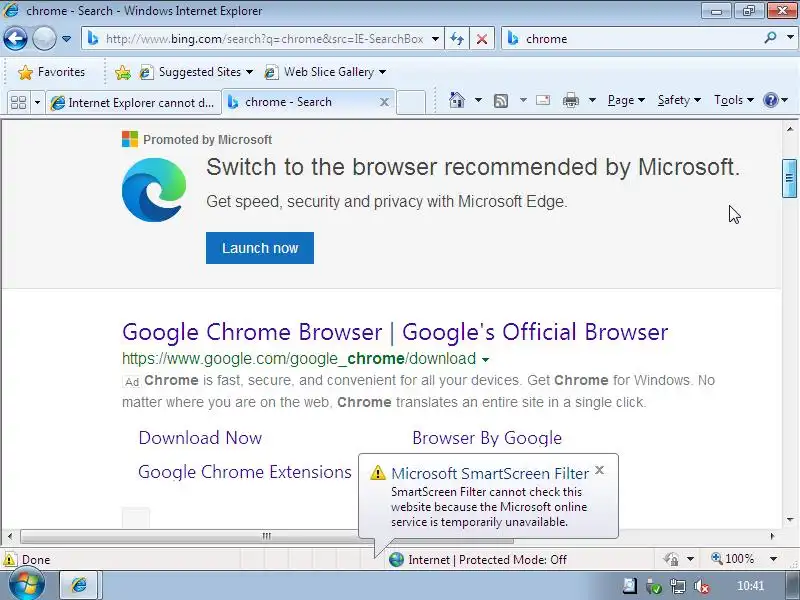Click the horizontal scrollbar left arrow
Viewport: 800px width, 600px height.
point(10,536)
